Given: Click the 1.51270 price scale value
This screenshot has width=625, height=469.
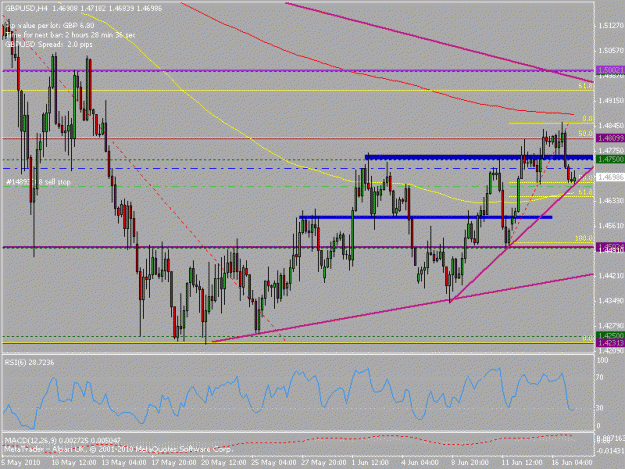Looking at the screenshot, I should (611, 26).
